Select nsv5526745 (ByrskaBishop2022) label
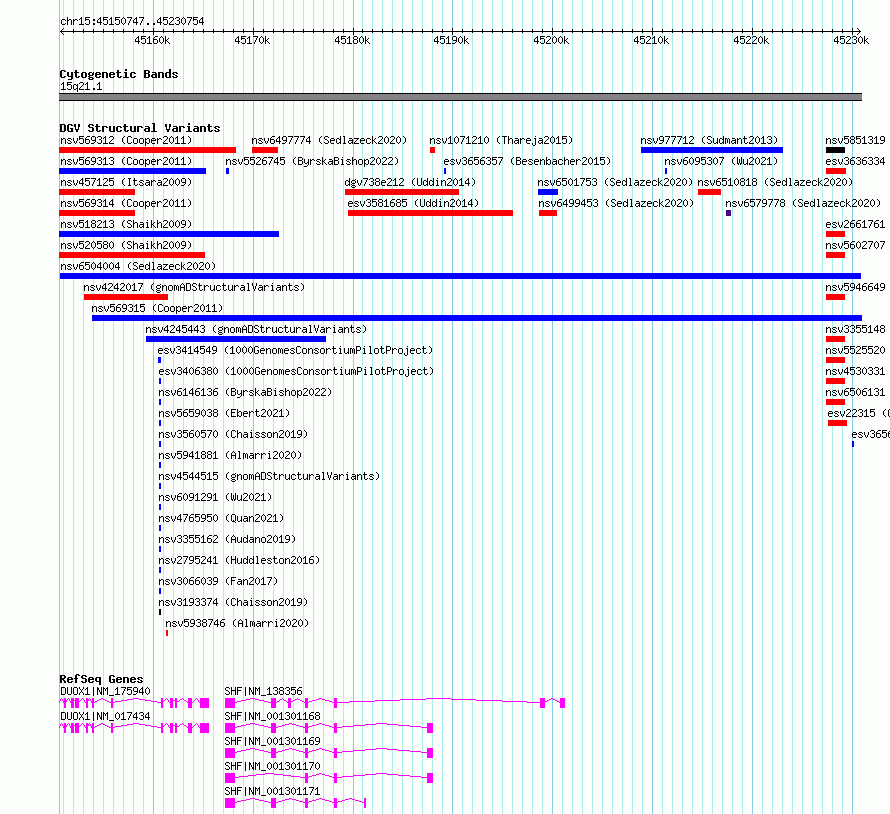This screenshot has width=890, height=814. [312, 161]
